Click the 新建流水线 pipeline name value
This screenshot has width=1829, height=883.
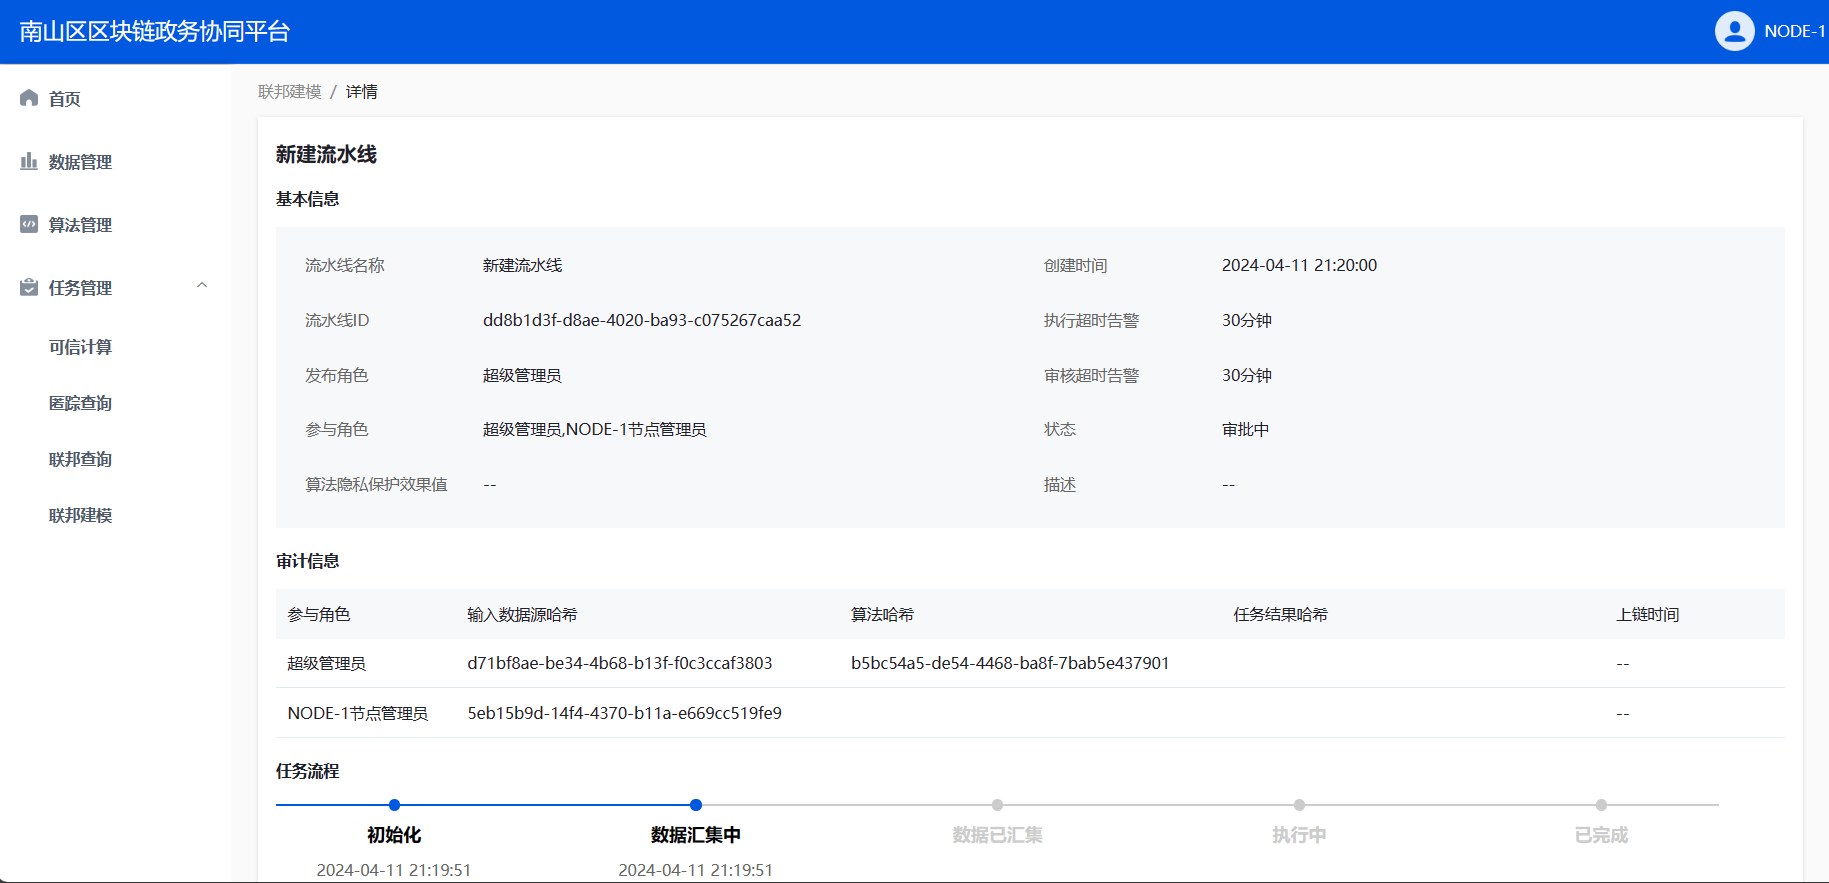522,265
